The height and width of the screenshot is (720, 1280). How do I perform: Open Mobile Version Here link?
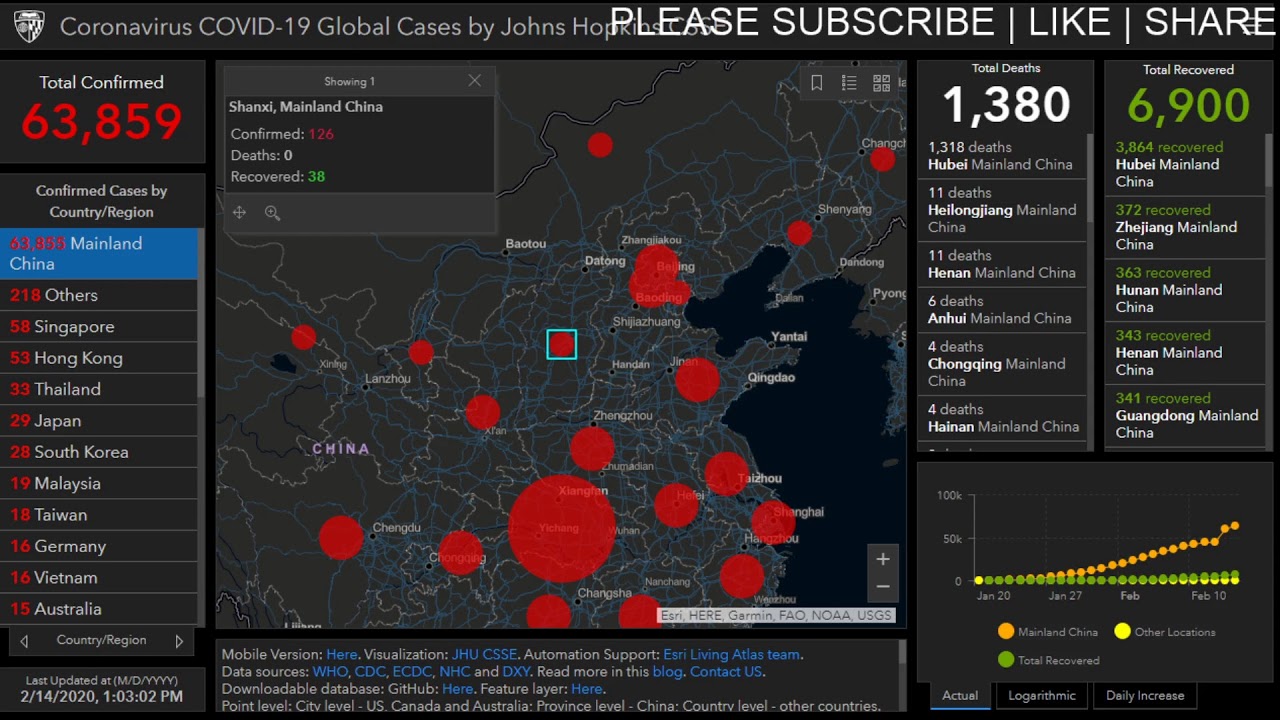click(341, 655)
